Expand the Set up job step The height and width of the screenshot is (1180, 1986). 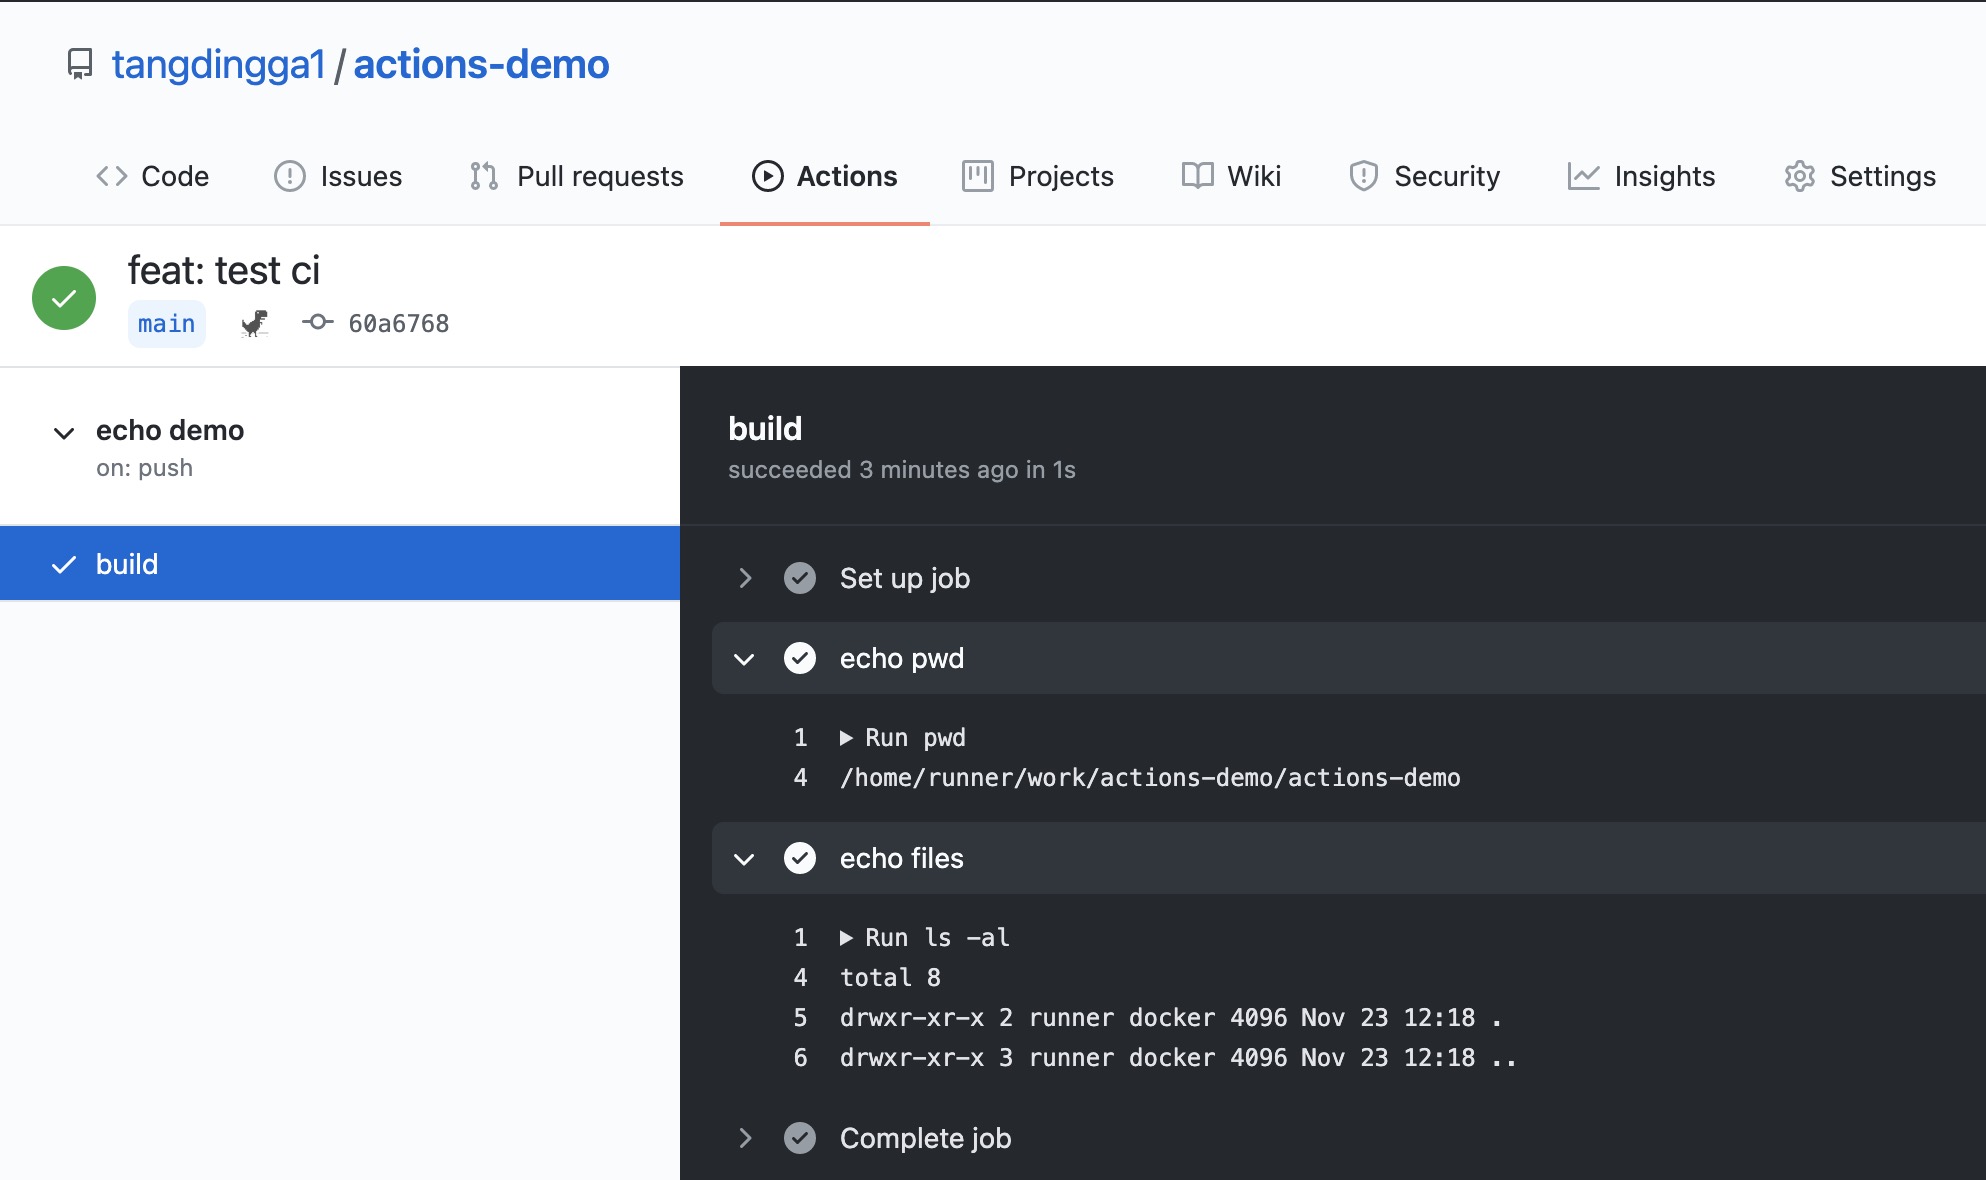744,576
